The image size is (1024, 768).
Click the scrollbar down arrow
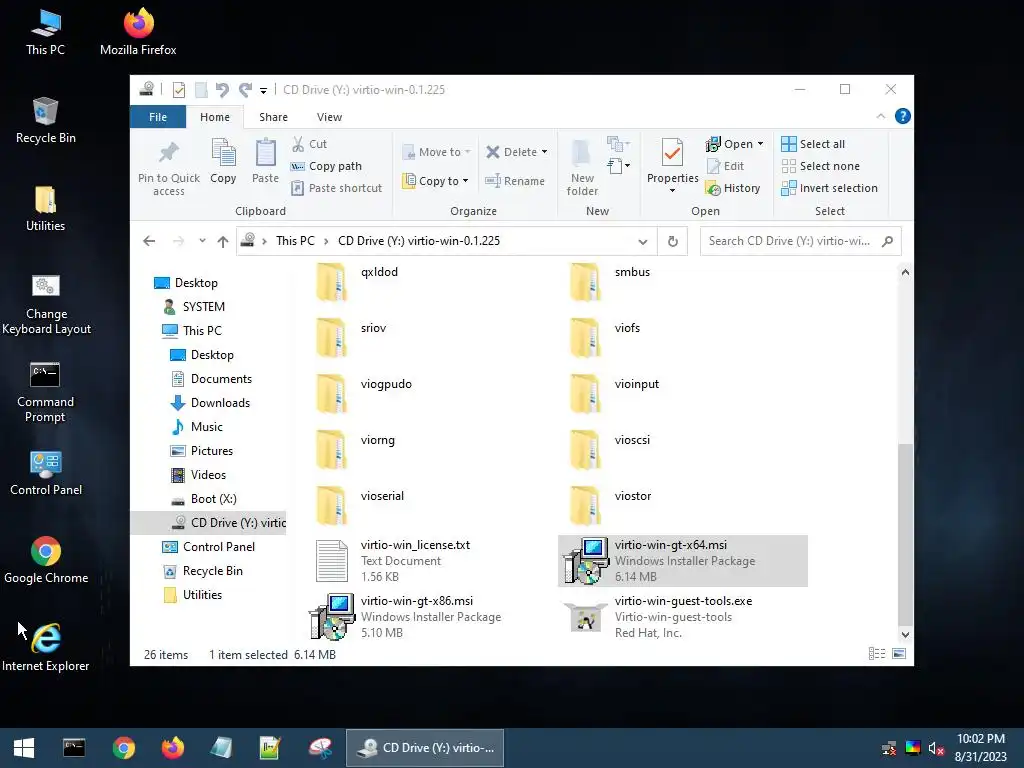(904, 635)
